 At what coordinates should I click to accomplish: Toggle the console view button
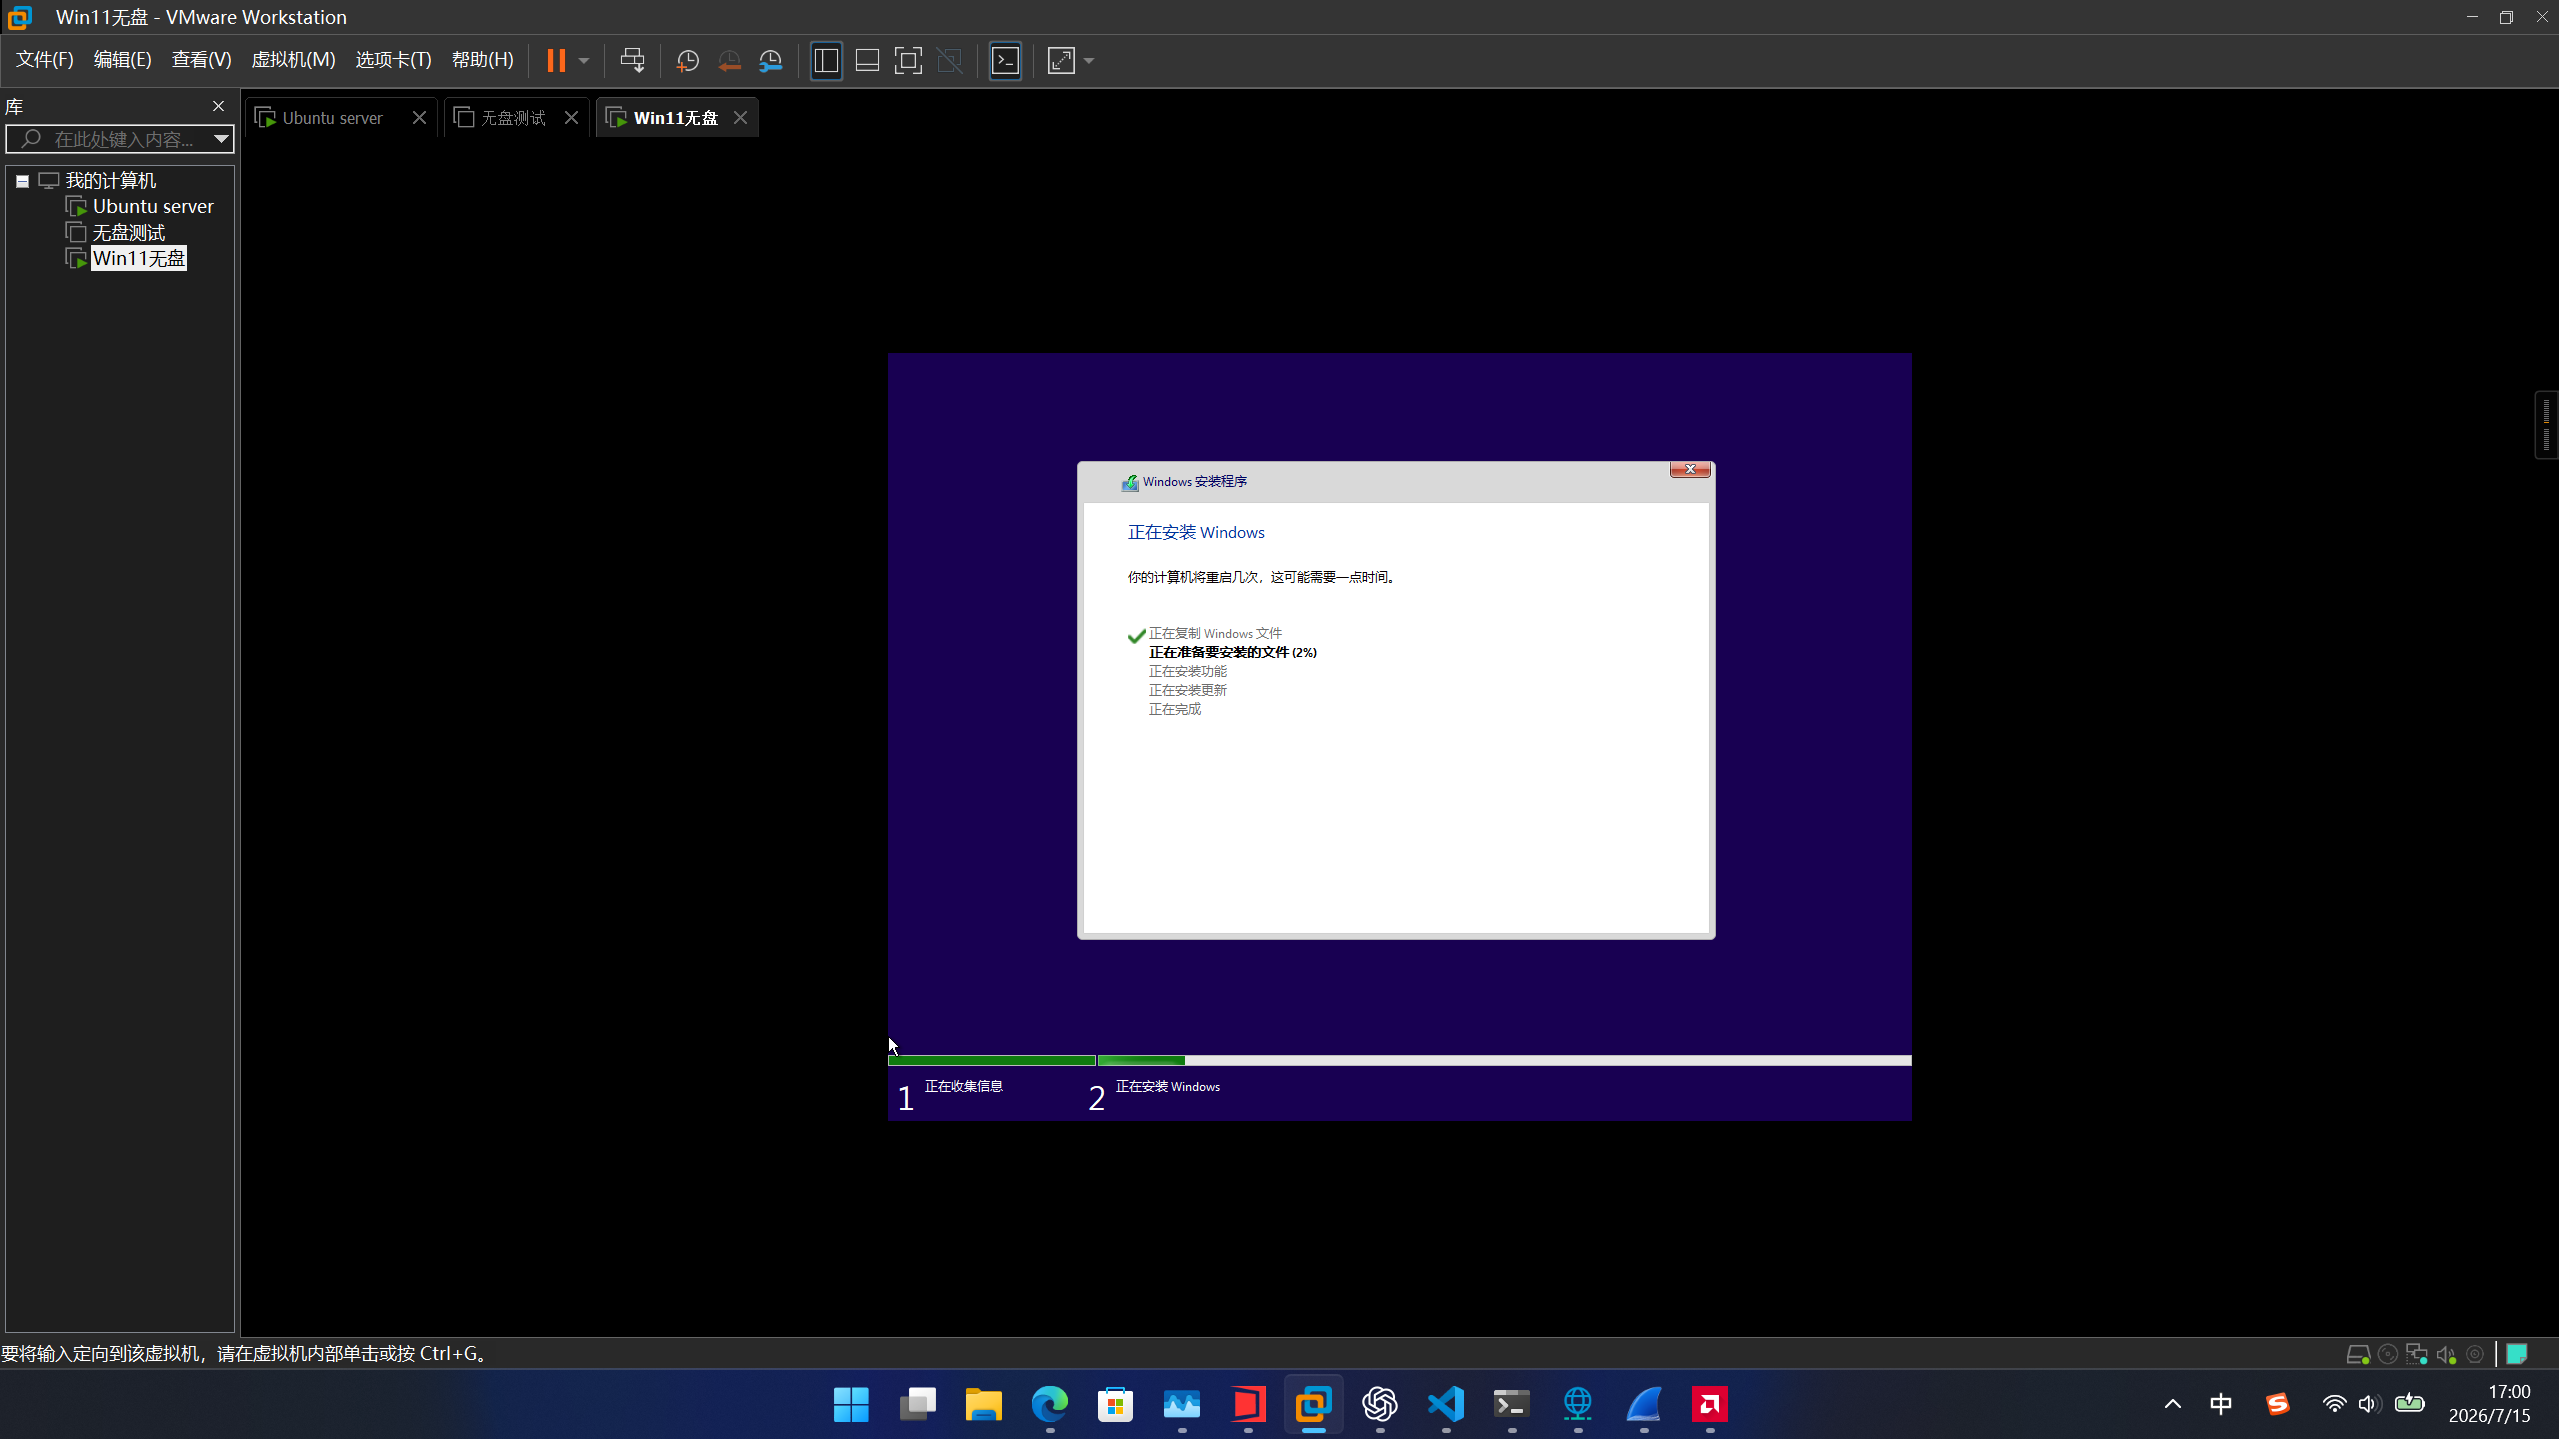click(1005, 61)
